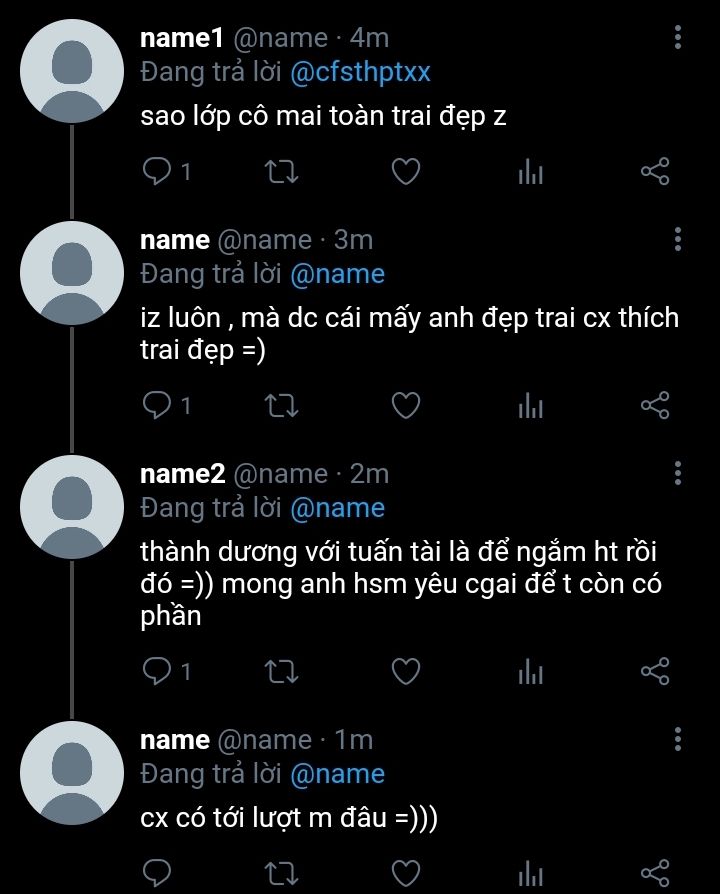Image resolution: width=720 pixels, height=894 pixels.
Task: Open the name2 display name profile
Action: tap(183, 474)
